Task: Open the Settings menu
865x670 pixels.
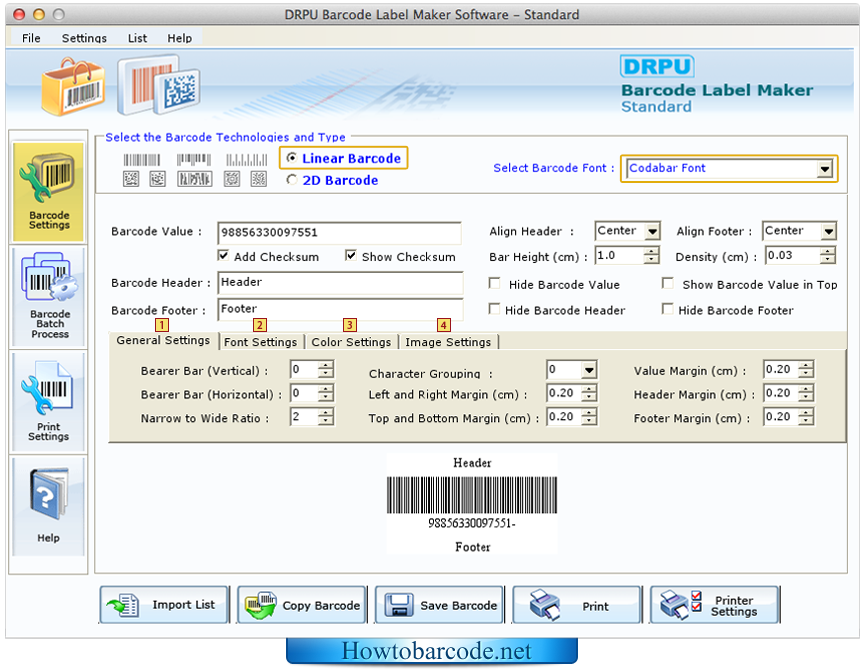Action: click(84, 38)
